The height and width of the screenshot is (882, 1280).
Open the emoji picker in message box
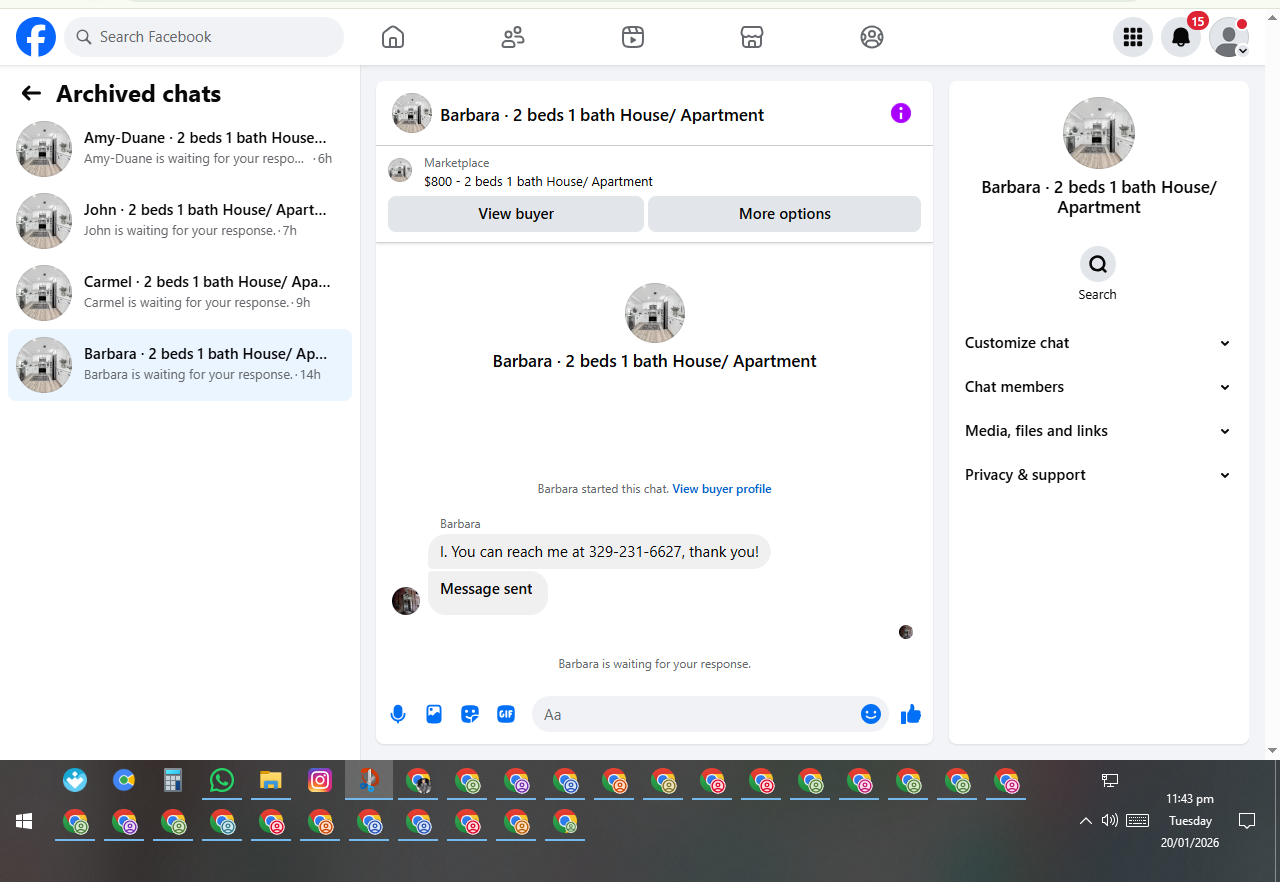pos(871,714)
